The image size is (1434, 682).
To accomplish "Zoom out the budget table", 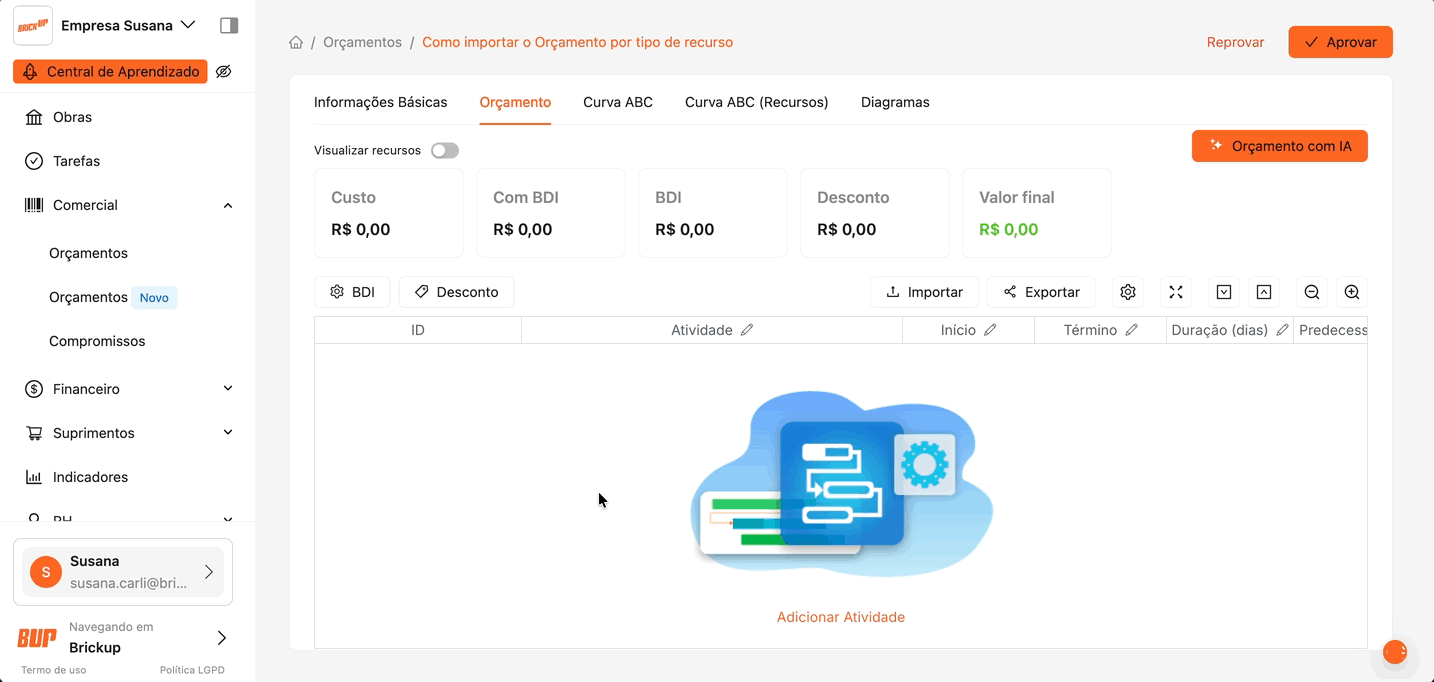I will tap(1312, 292).
